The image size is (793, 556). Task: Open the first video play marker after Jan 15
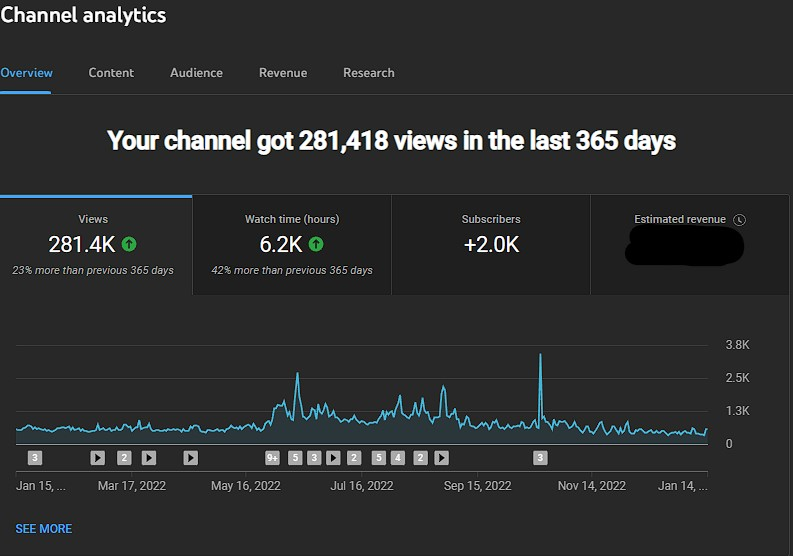coord(98,458)
